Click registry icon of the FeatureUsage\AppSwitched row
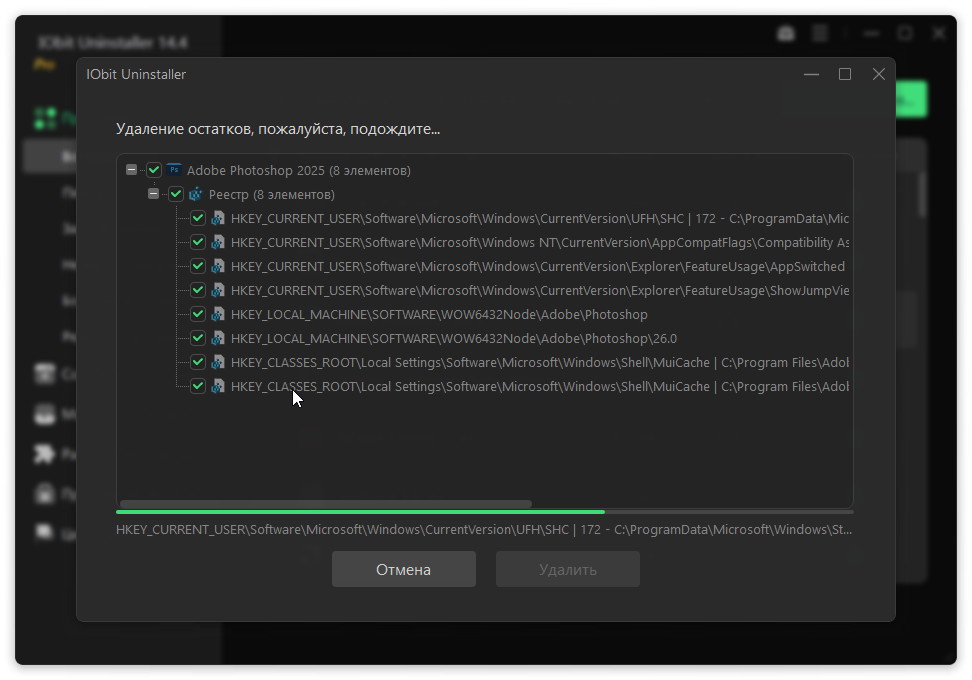 click(218, 267)
